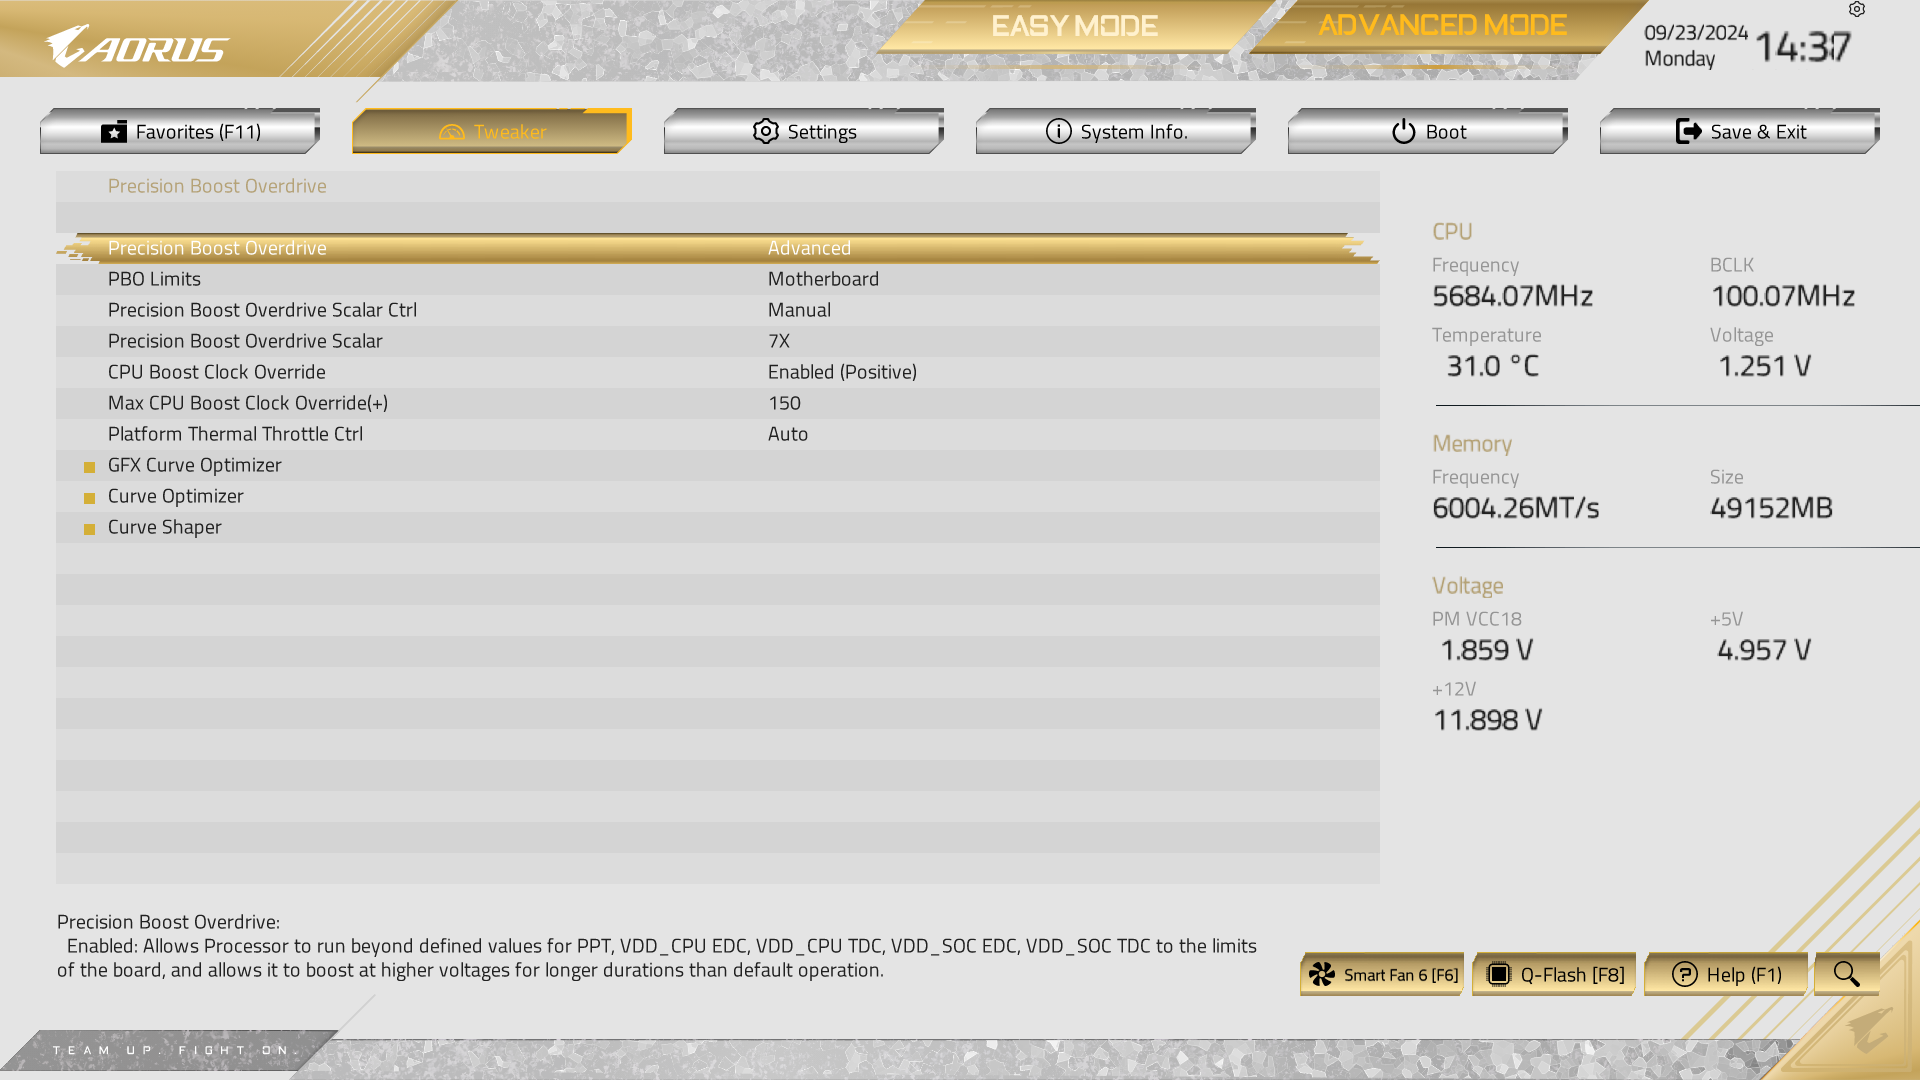
Task: Change CPU Boost Clock Override Enabled (Positive)
Action: coord(842,372)
